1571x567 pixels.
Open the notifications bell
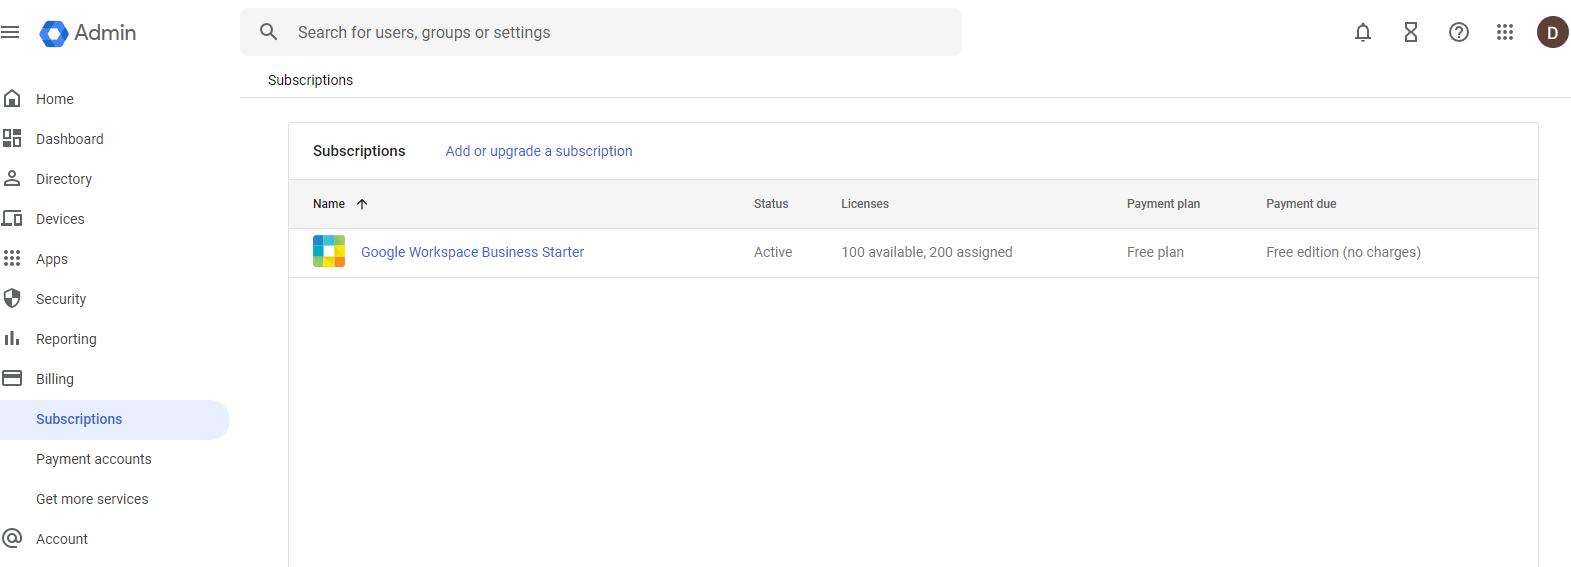click(x=1362, y=32)
